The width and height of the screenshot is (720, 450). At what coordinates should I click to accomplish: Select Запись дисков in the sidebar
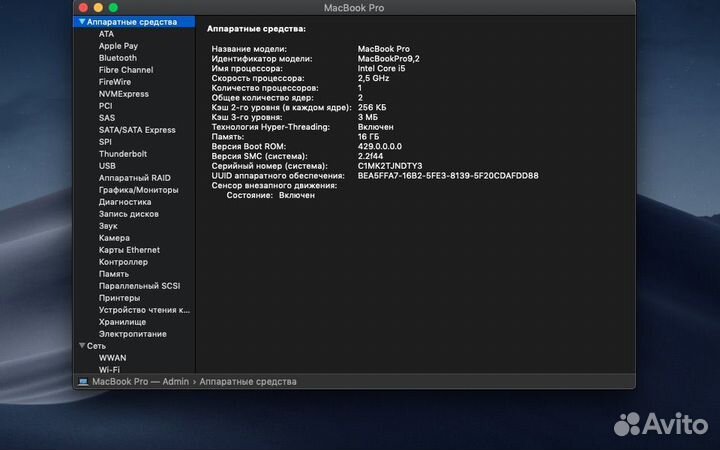pos(129,214)
